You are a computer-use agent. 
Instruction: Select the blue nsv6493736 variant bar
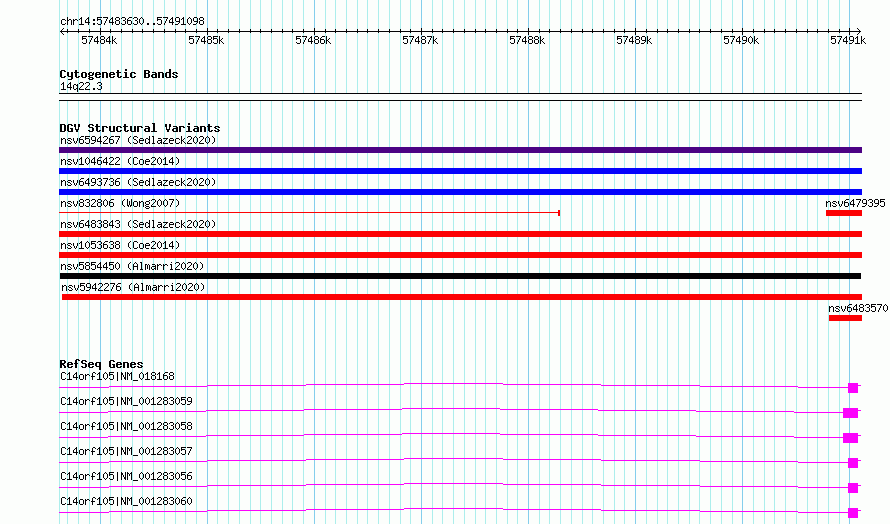460,192
